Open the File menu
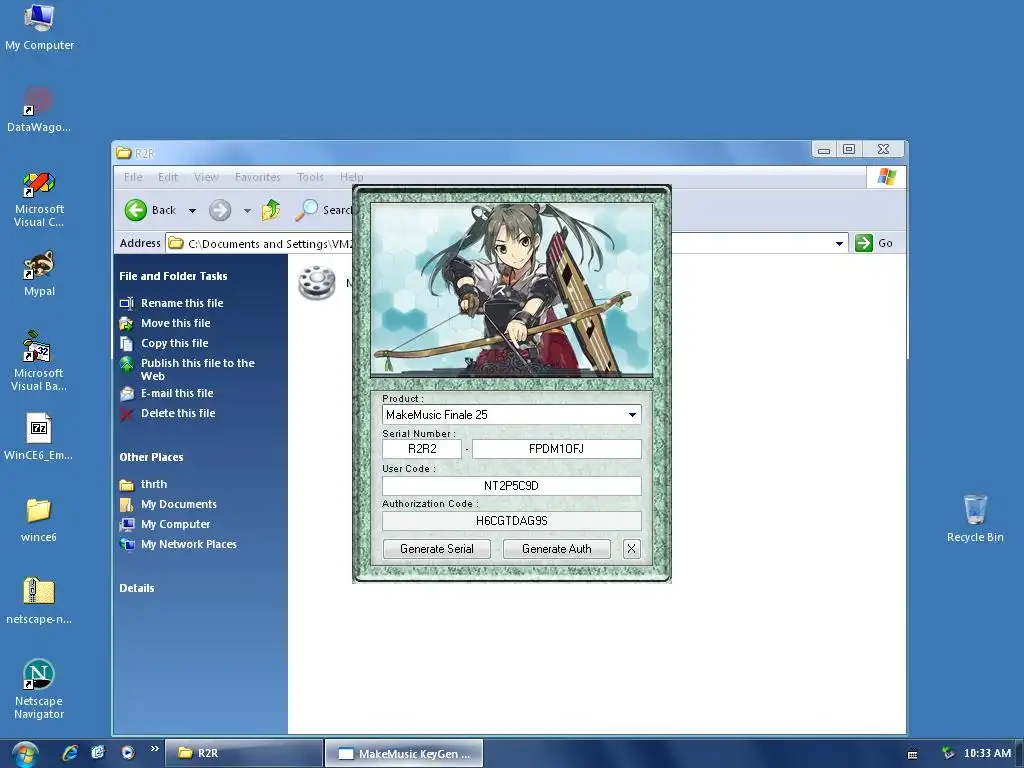This screenshot has width=1024, height=768. 133,177
